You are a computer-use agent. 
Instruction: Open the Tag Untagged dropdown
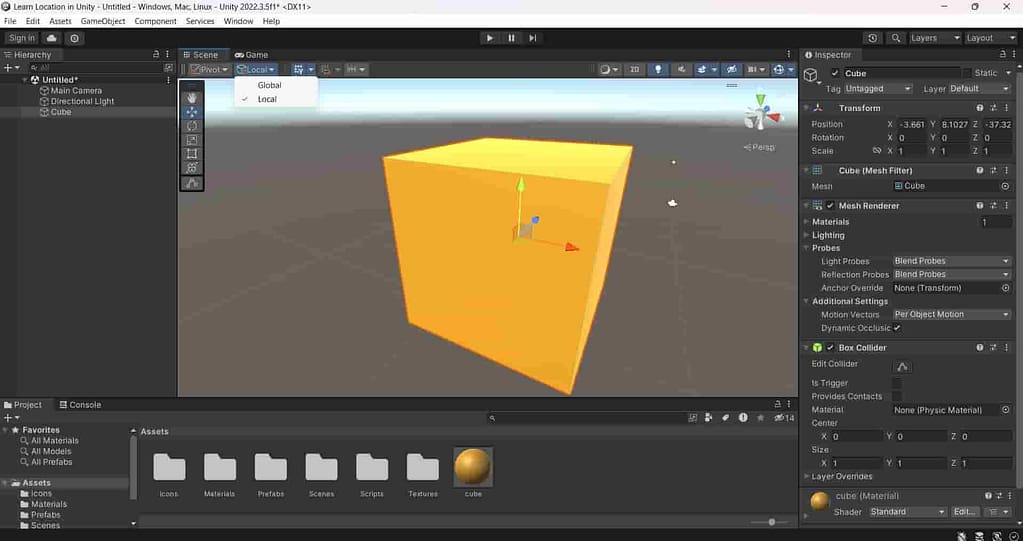coord(878,89)
